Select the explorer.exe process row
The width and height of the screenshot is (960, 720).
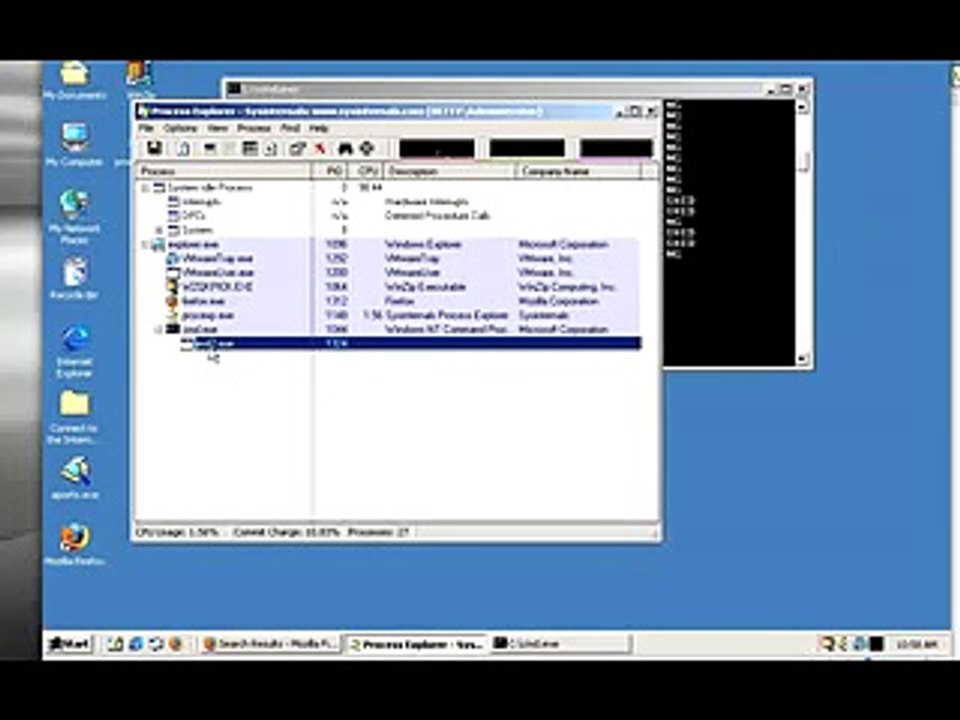389,244
